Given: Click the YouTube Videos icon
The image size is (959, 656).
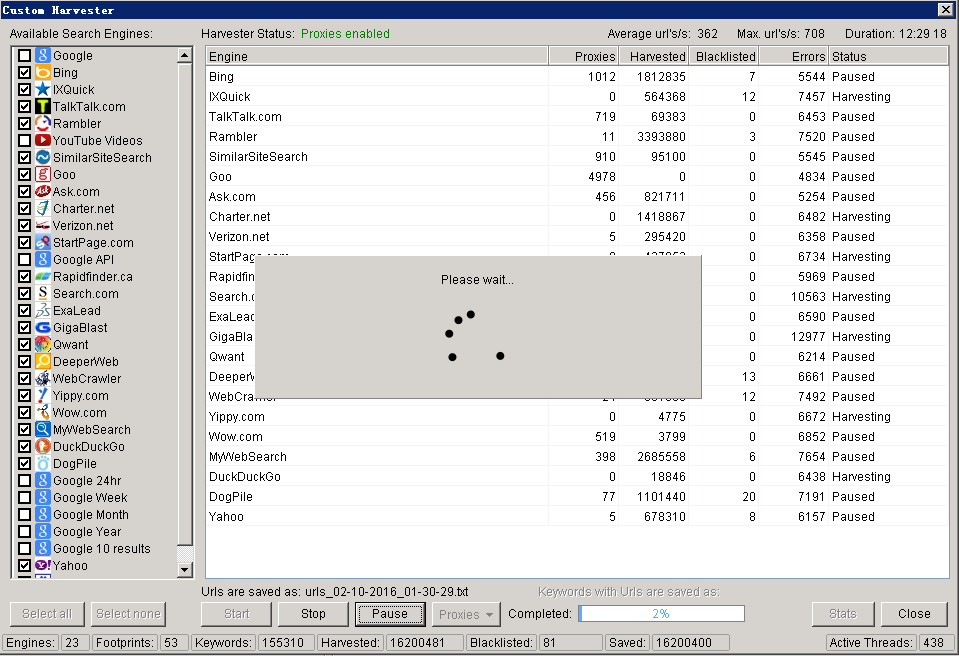Looking at the screenshot, I should (x=42, y=141).
